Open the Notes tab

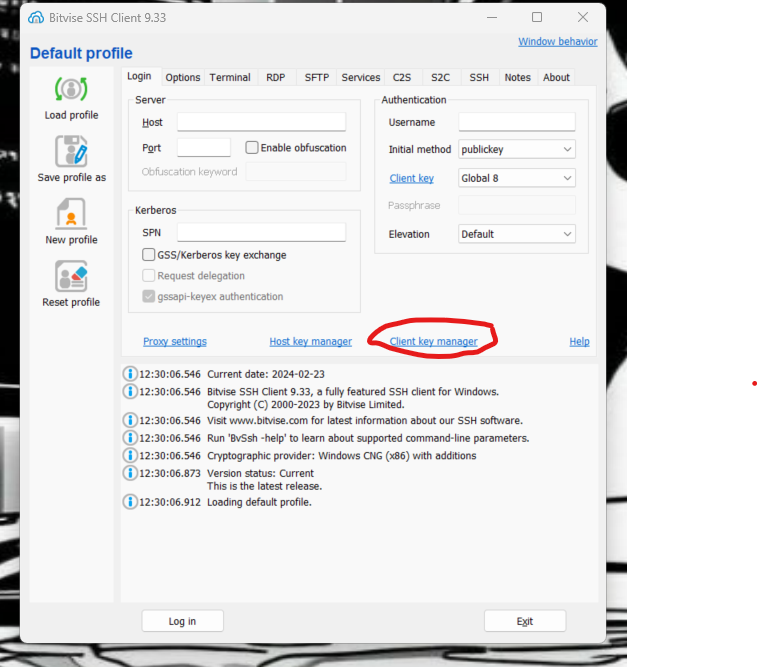tap(518, 77)
